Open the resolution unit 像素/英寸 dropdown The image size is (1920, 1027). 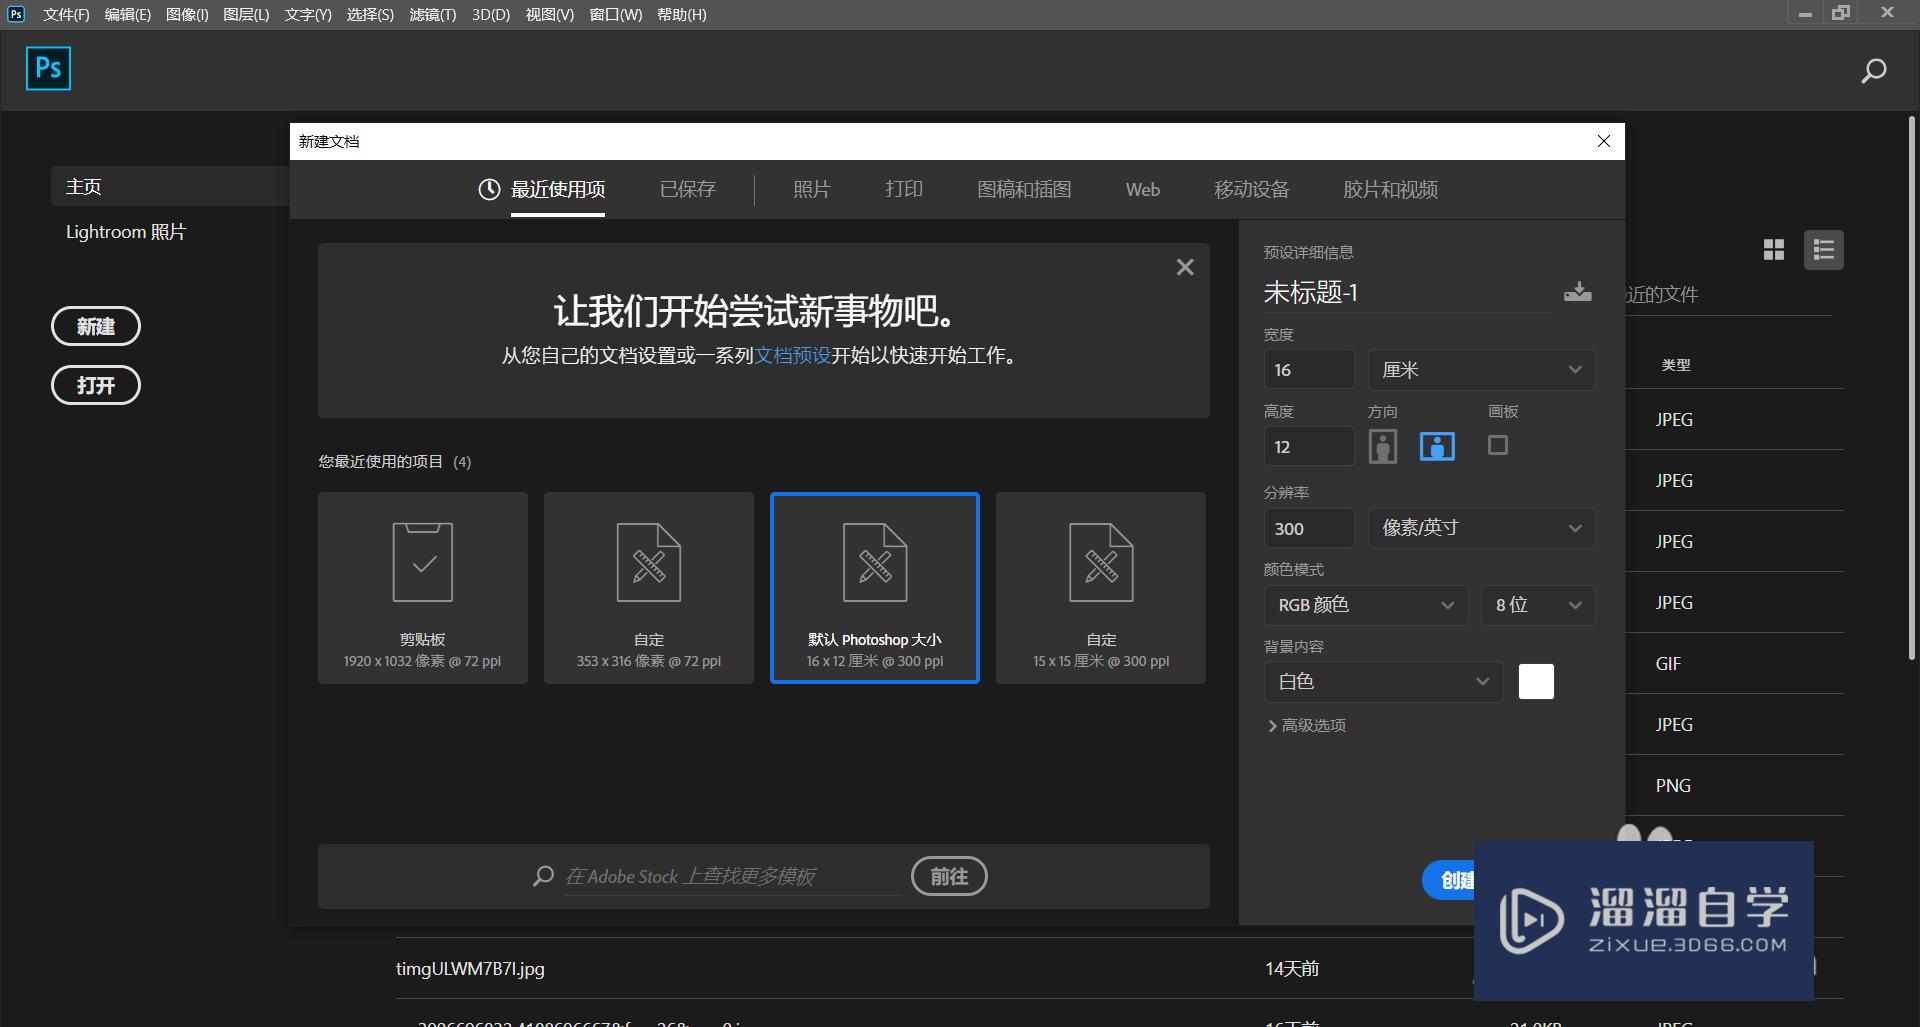[1481, 528]
